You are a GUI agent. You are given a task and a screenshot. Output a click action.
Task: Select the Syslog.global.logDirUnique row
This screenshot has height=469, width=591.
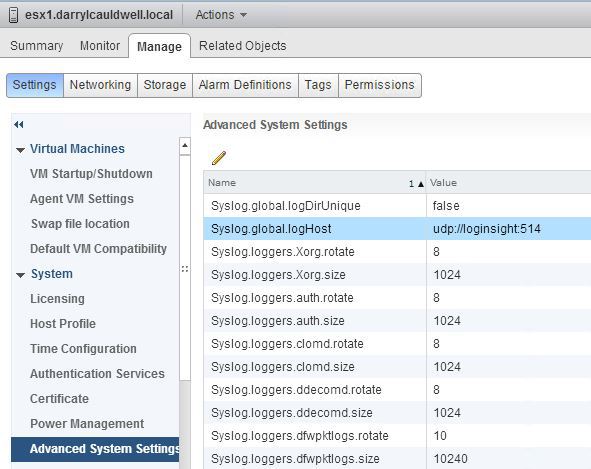[397, 206]
